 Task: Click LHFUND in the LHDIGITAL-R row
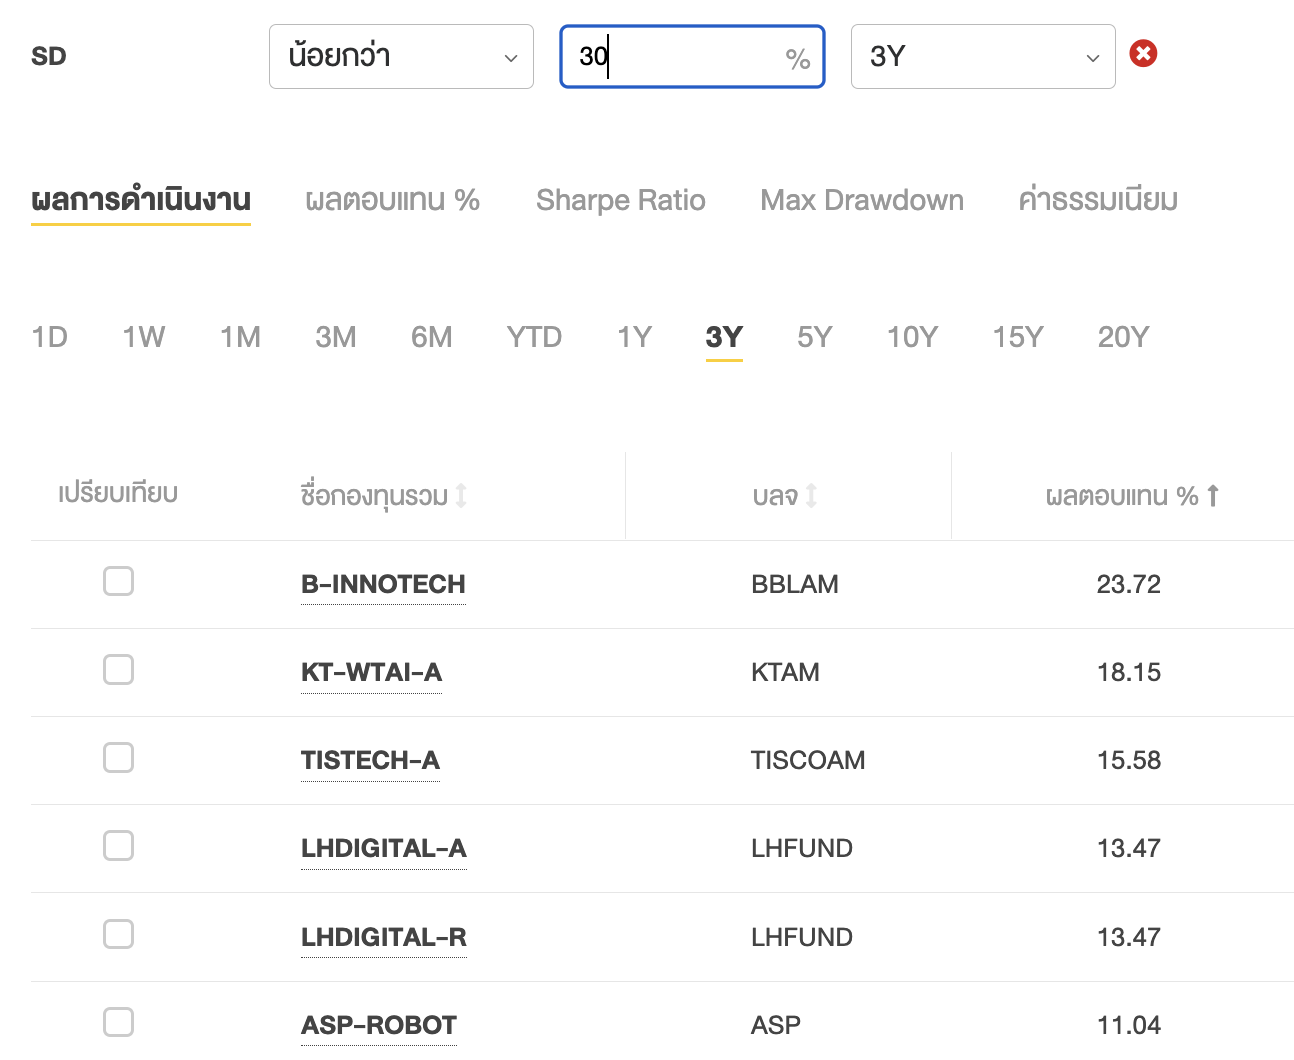coord(802,937)
